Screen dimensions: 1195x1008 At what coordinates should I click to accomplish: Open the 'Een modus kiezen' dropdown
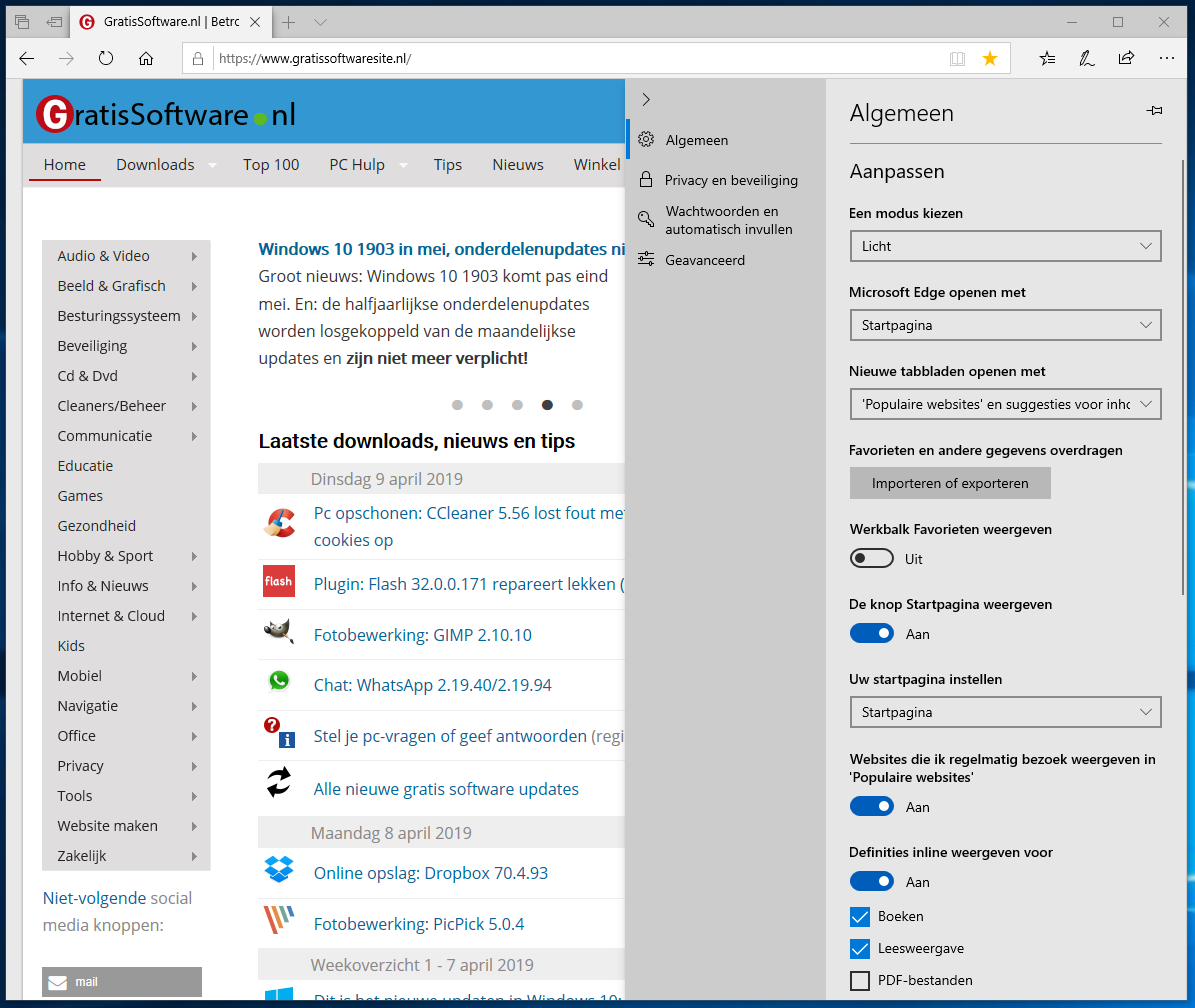(1005, 246)
